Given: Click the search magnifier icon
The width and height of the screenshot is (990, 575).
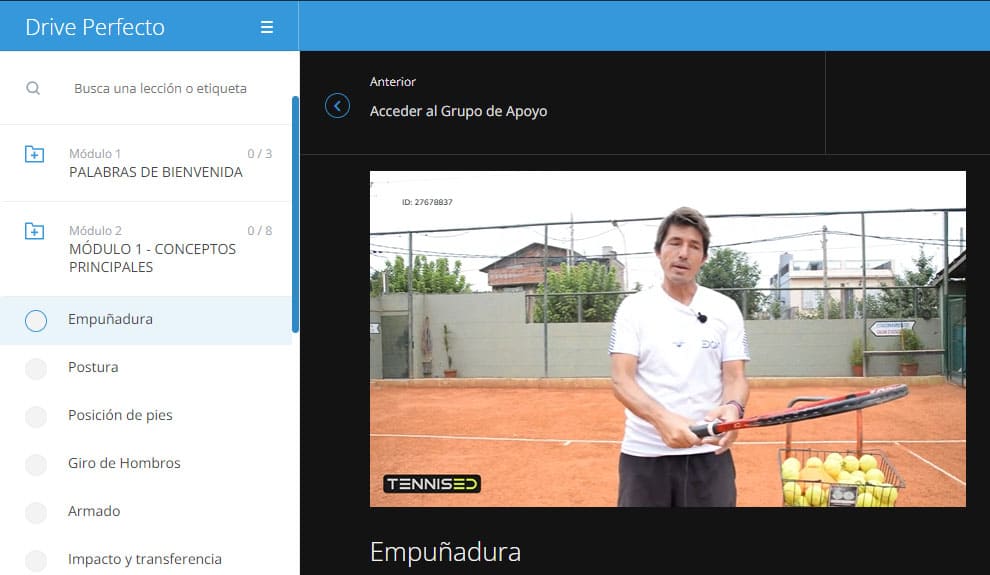Looking at the screenshot, I should (x=33, y=88).
